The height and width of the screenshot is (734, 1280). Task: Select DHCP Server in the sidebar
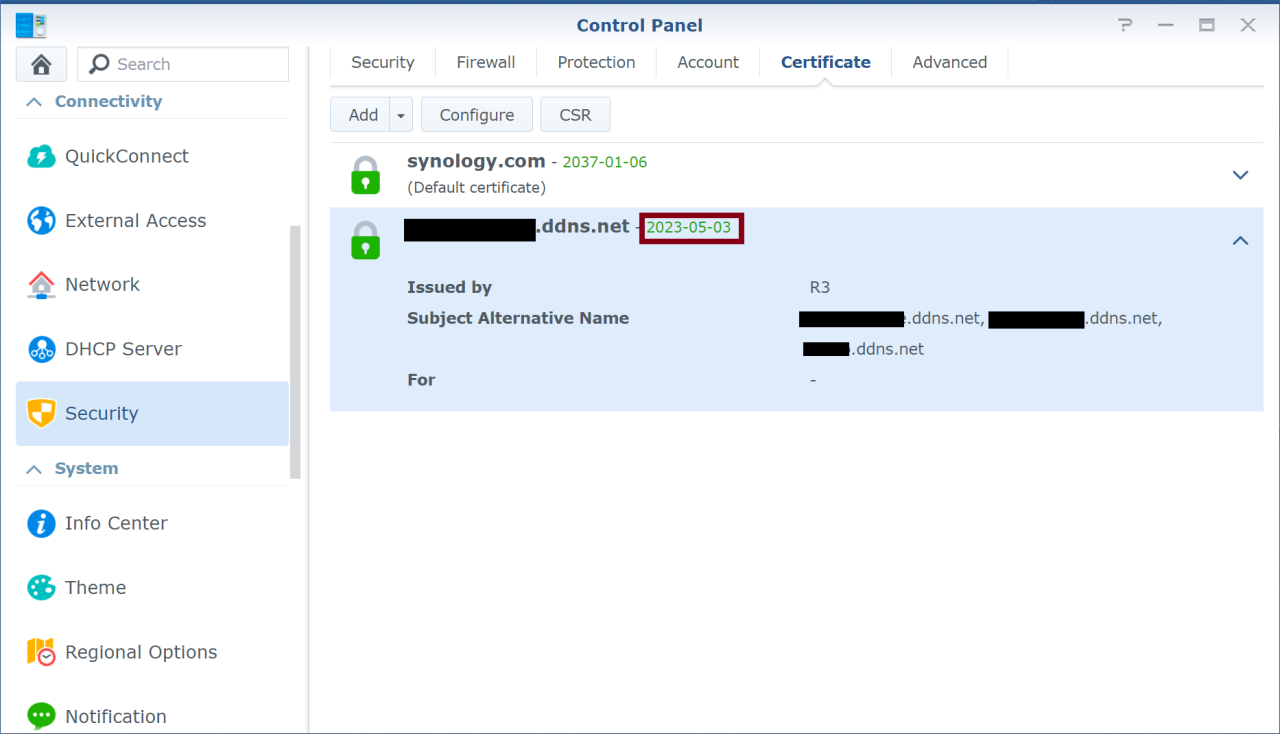123,349
